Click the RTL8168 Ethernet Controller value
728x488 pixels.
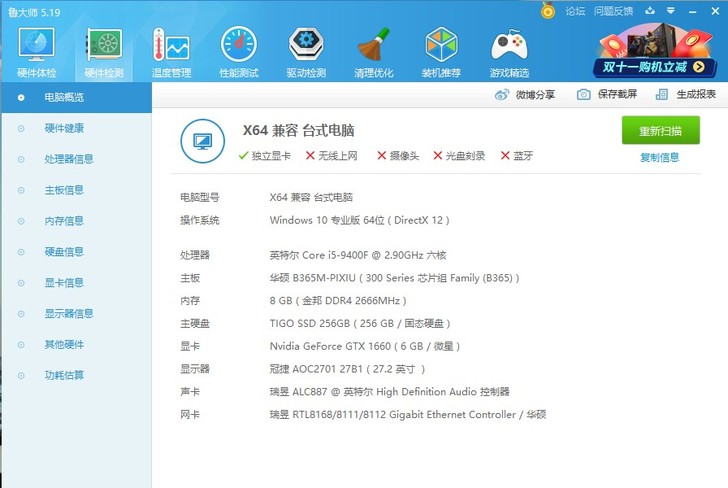point(408,415)
